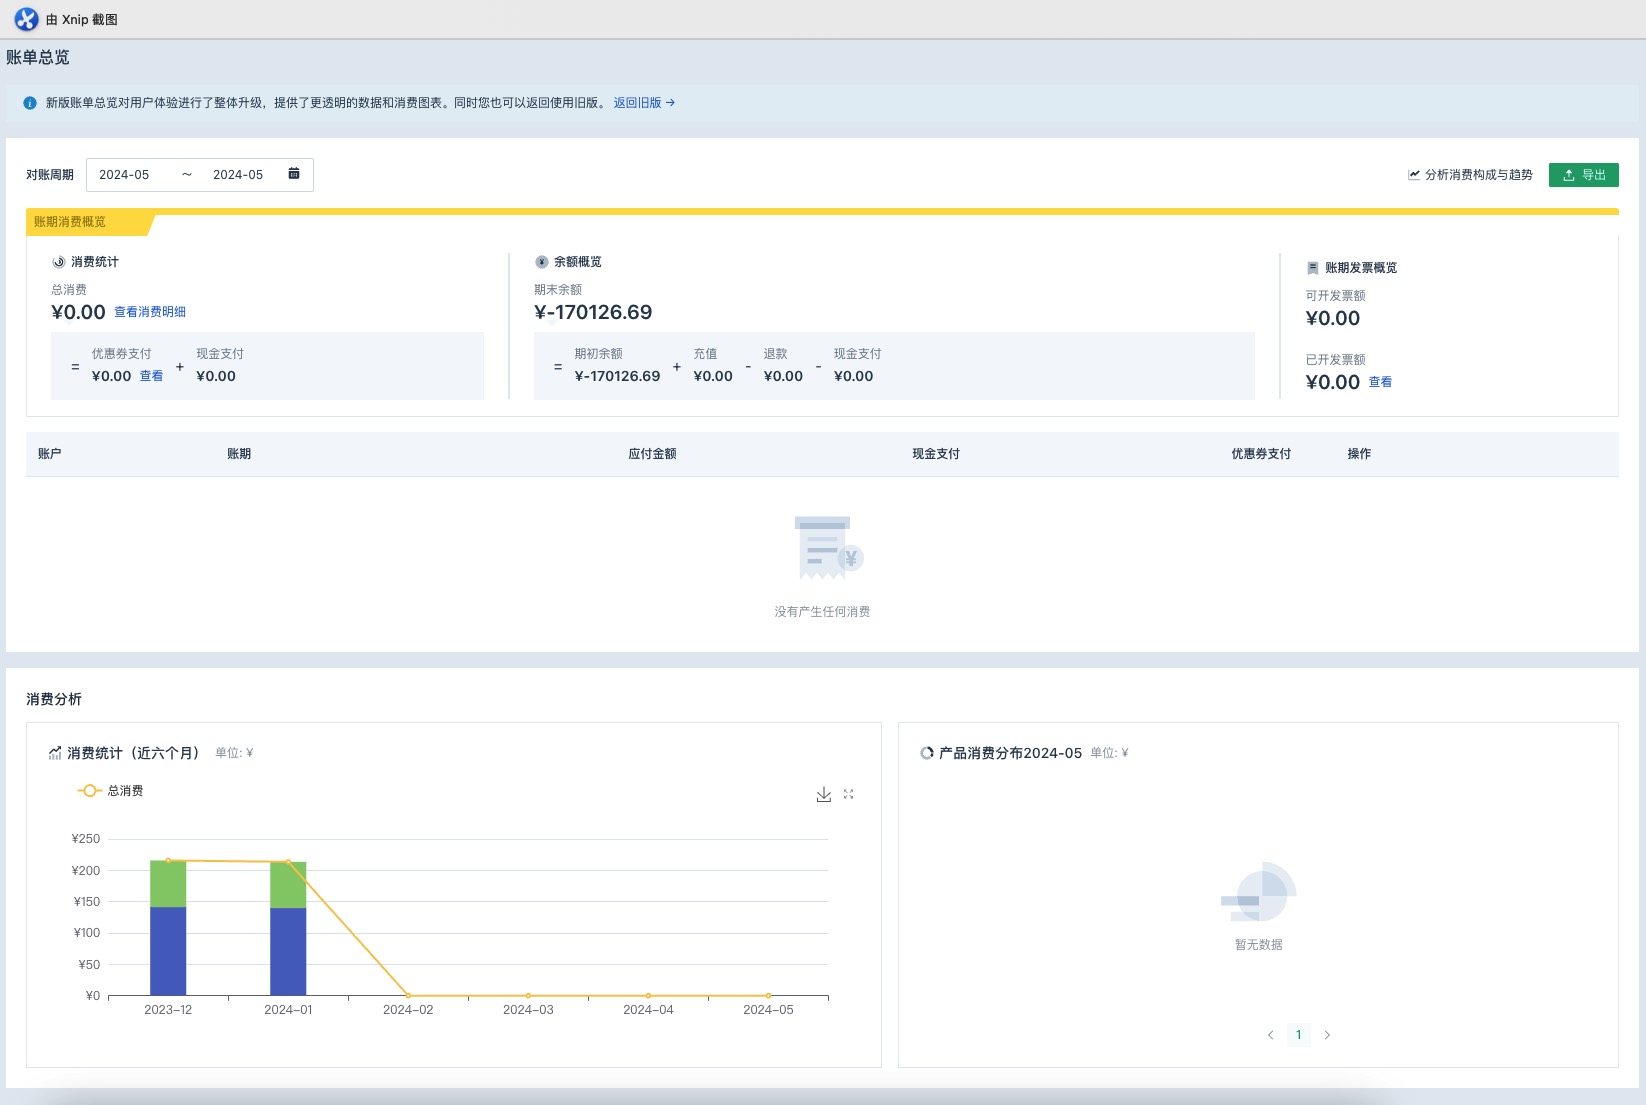
Task: Open 分析消费构成与趋势 analysis link
Action: pos(1470,175)
